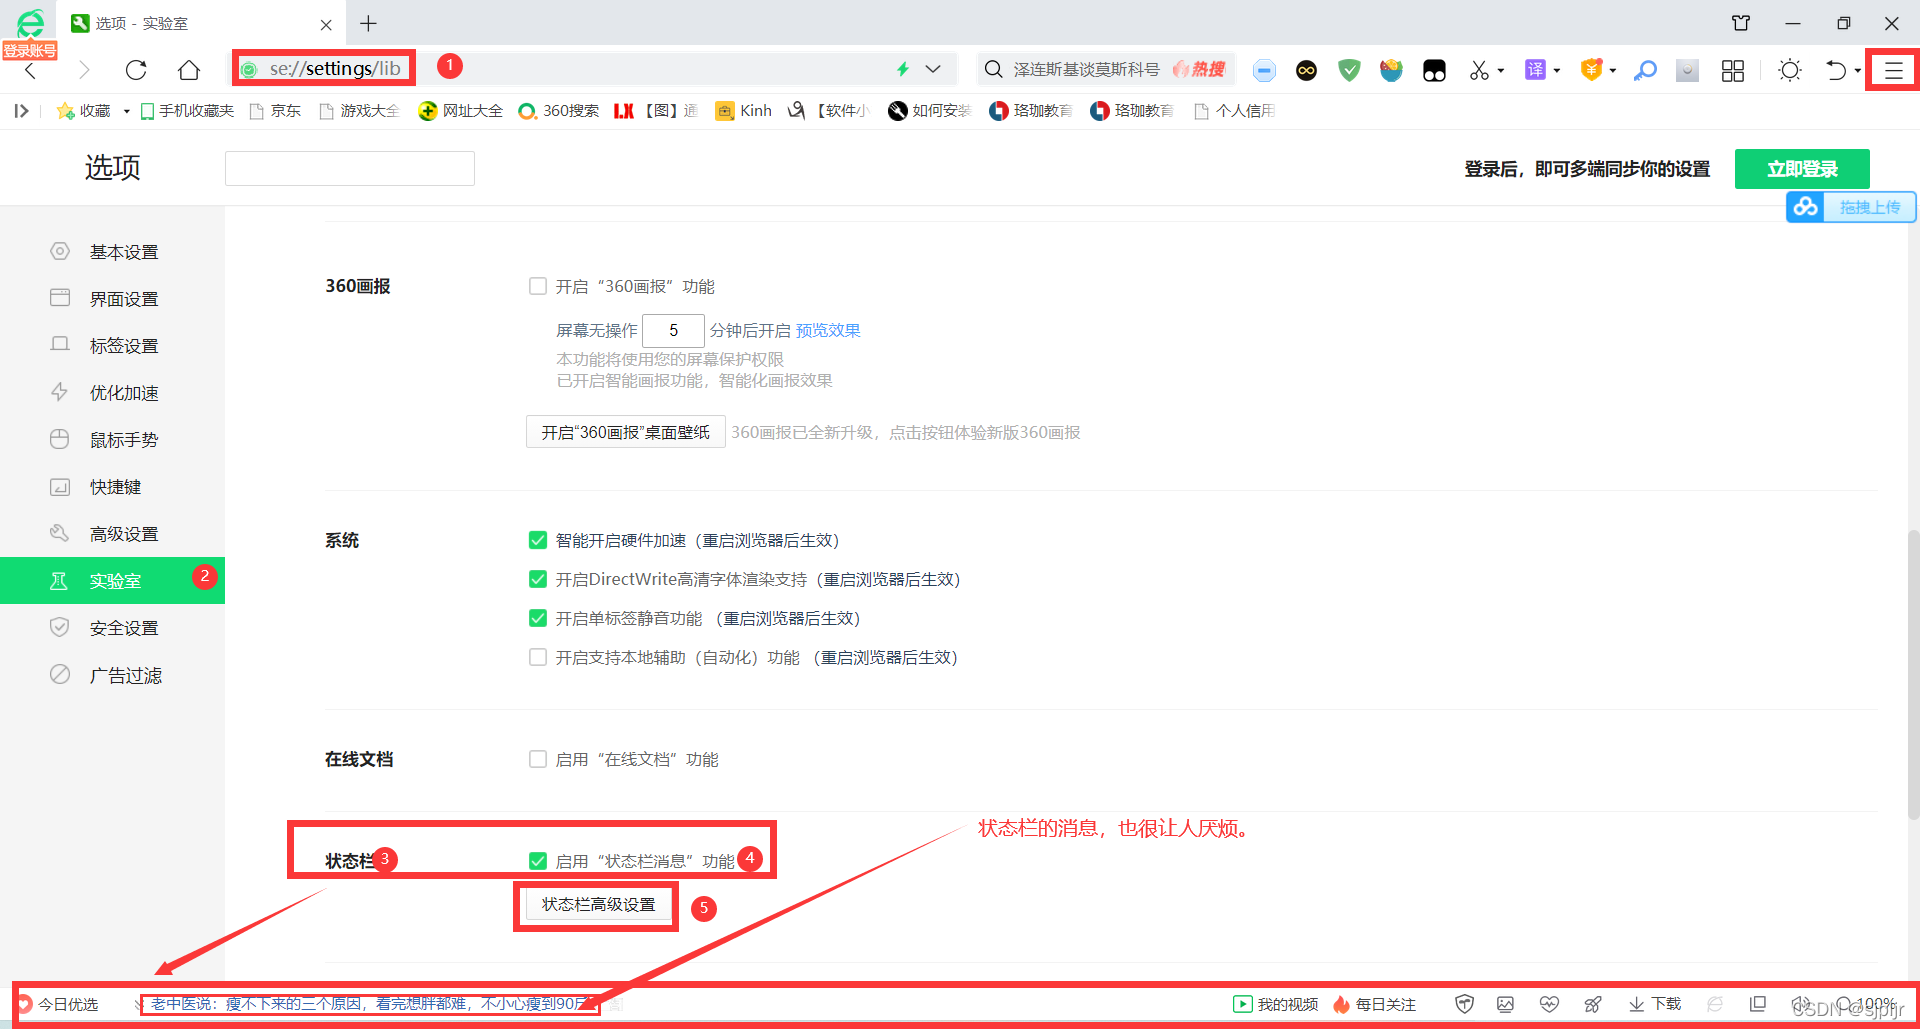Screen dimensions: 1920x1029
Task: Open 360搜索 bookmark
Action: pos(559,111)
